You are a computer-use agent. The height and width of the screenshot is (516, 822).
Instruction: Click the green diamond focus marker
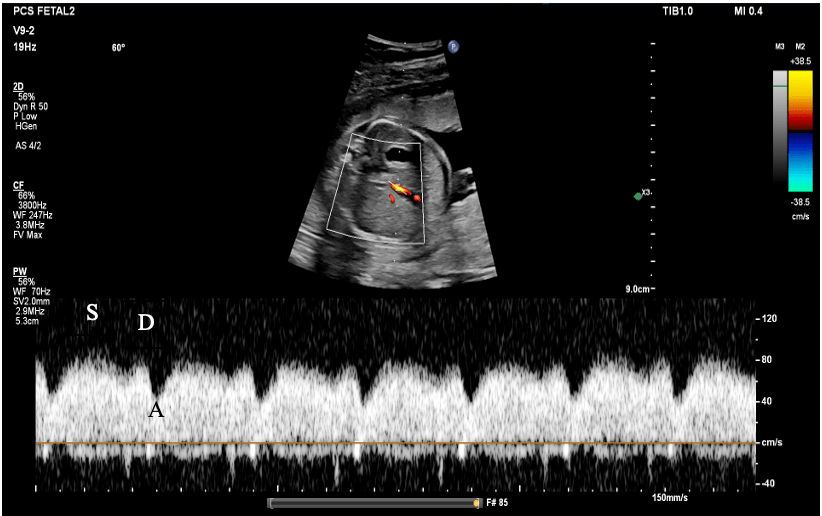point(638,195)
